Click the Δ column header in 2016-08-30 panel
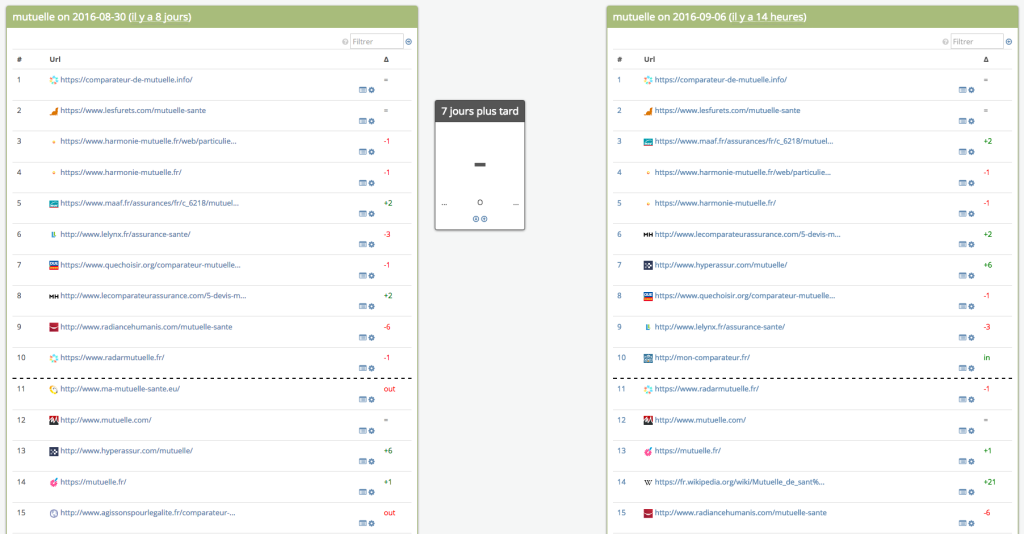The width and height of the screenshot is (1024, 534). click(x=386, y=59)
